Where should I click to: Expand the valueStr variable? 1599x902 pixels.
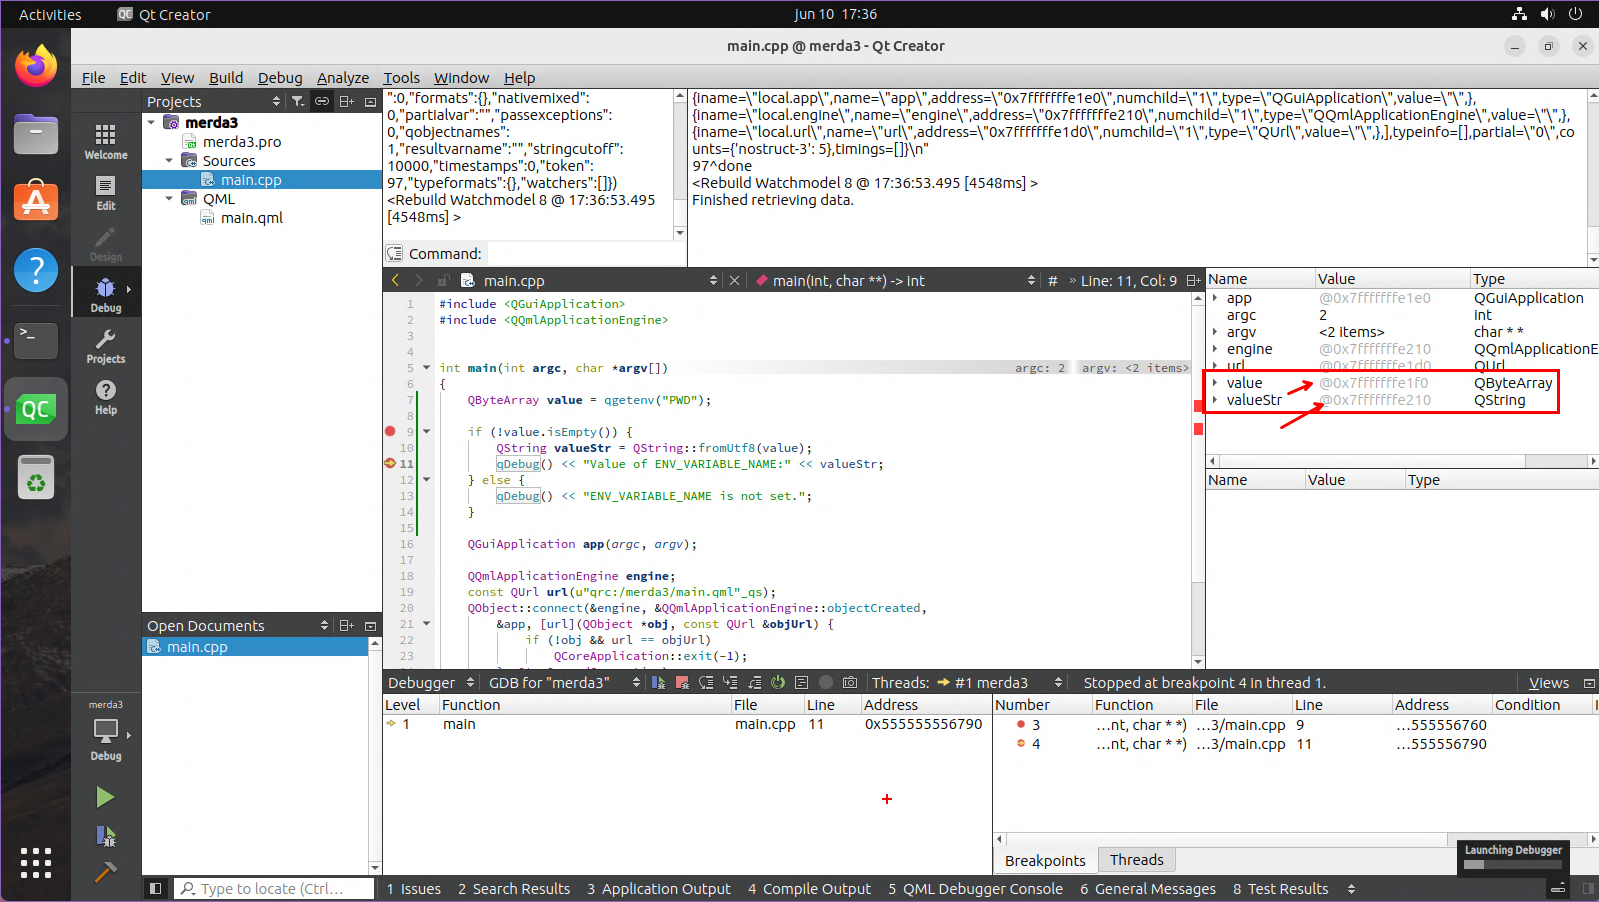click(x=1215, y=400)
